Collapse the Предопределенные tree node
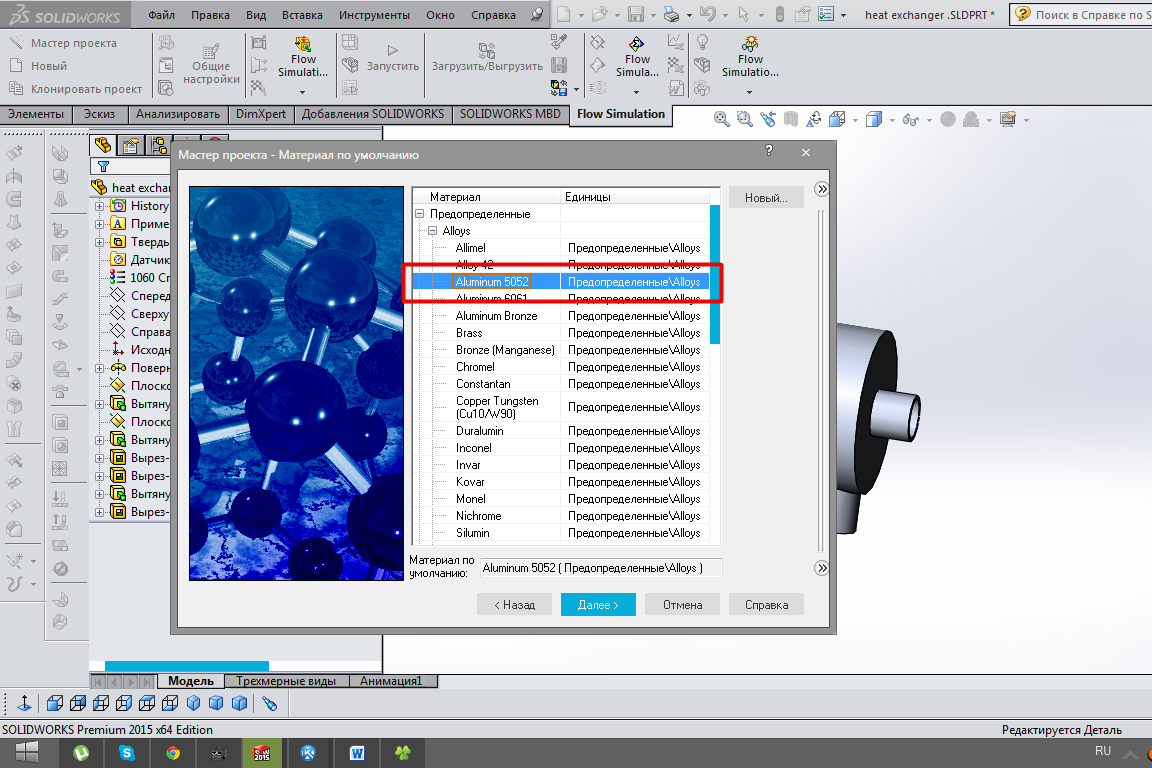Viewport: 1152px width, 768px height. click(420, 214)
